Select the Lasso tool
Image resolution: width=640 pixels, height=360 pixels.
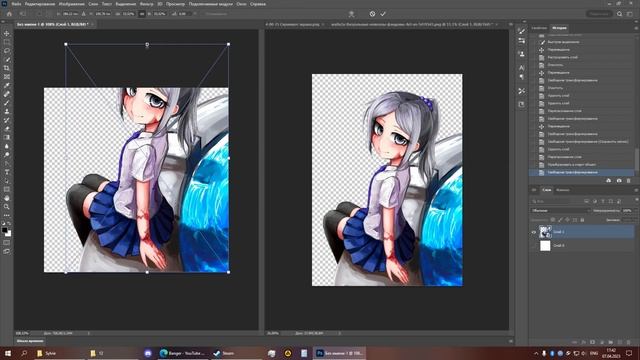[7, 51]
